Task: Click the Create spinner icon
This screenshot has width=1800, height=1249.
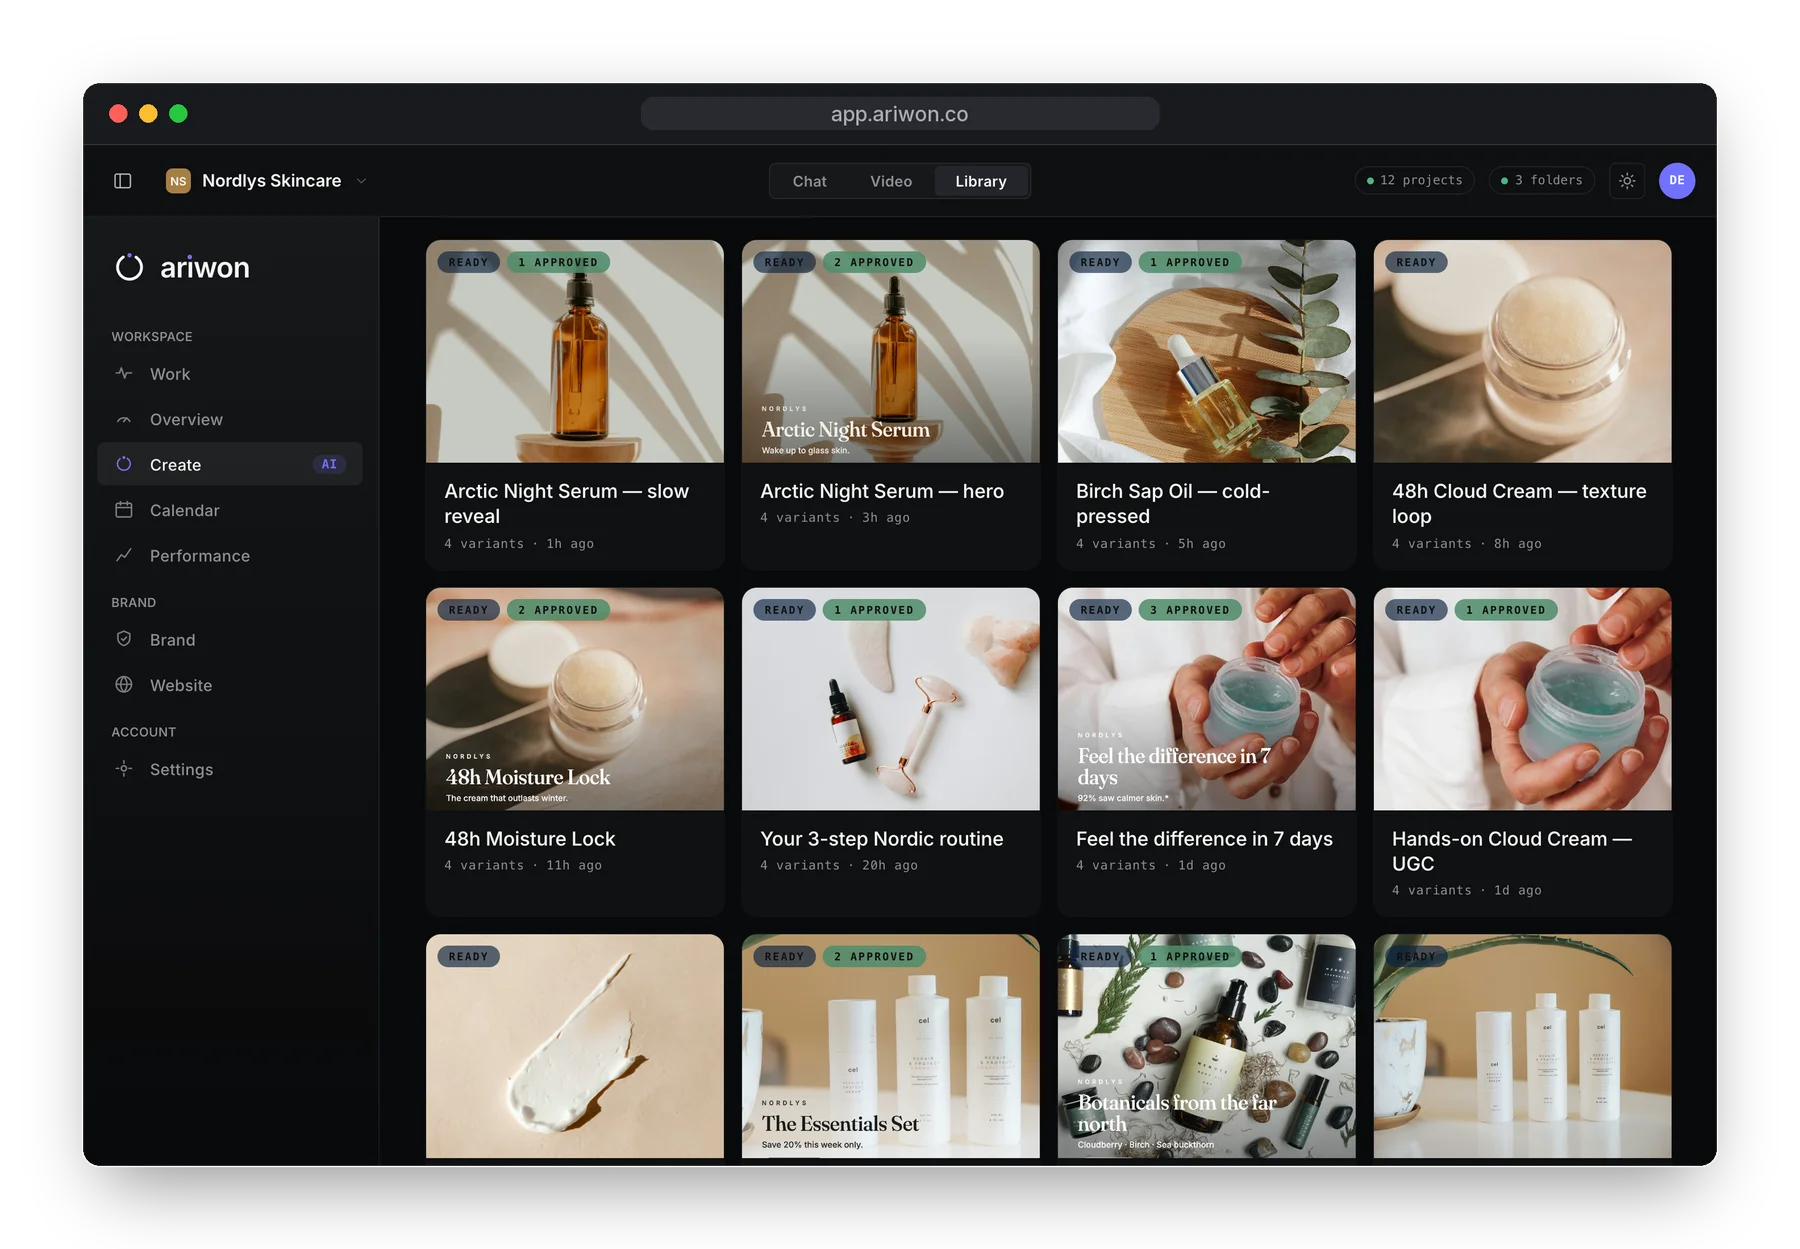Action: [124, 464]
